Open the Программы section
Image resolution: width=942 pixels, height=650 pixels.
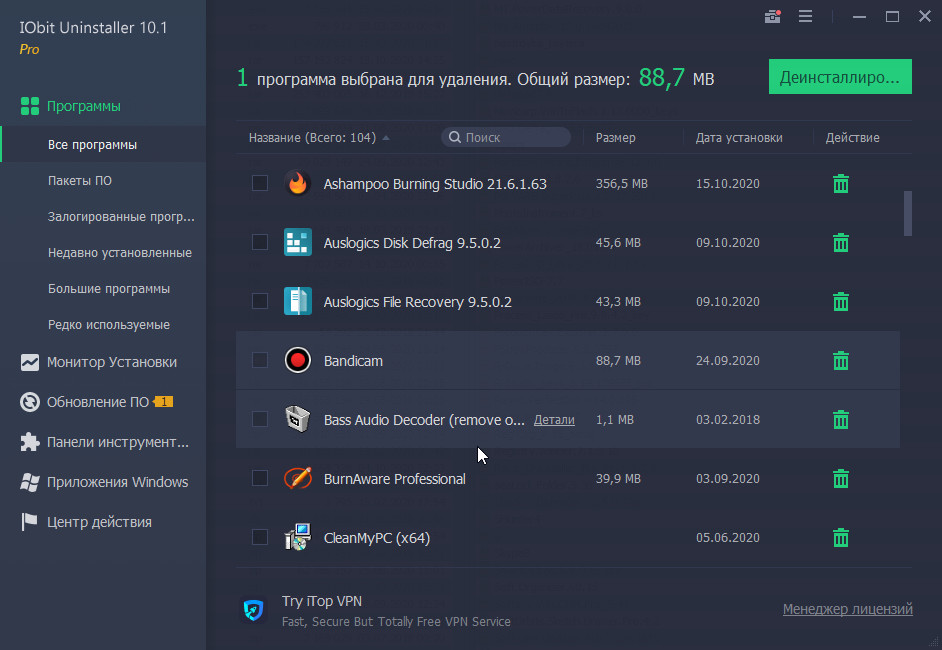84,106
